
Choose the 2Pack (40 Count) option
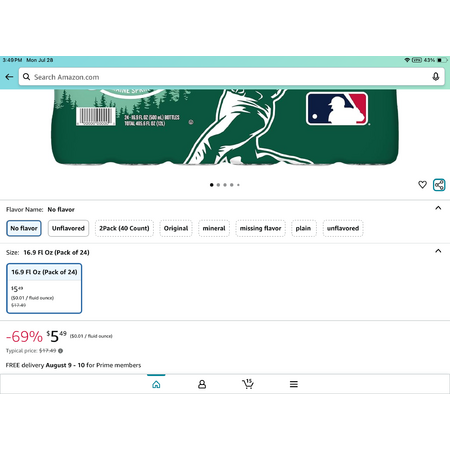click(x=124, y=228)
